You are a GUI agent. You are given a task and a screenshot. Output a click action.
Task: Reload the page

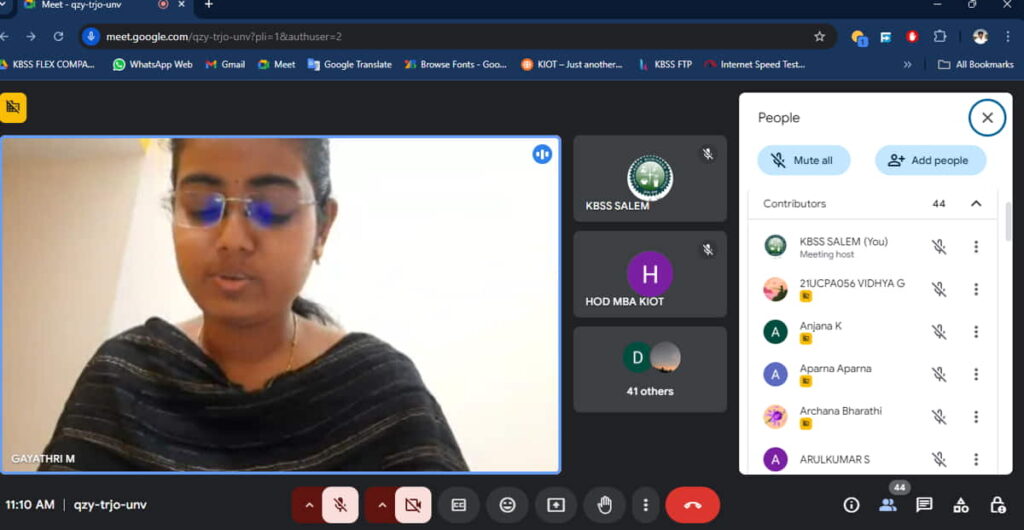pyautogui.click(x=58, y=37)
